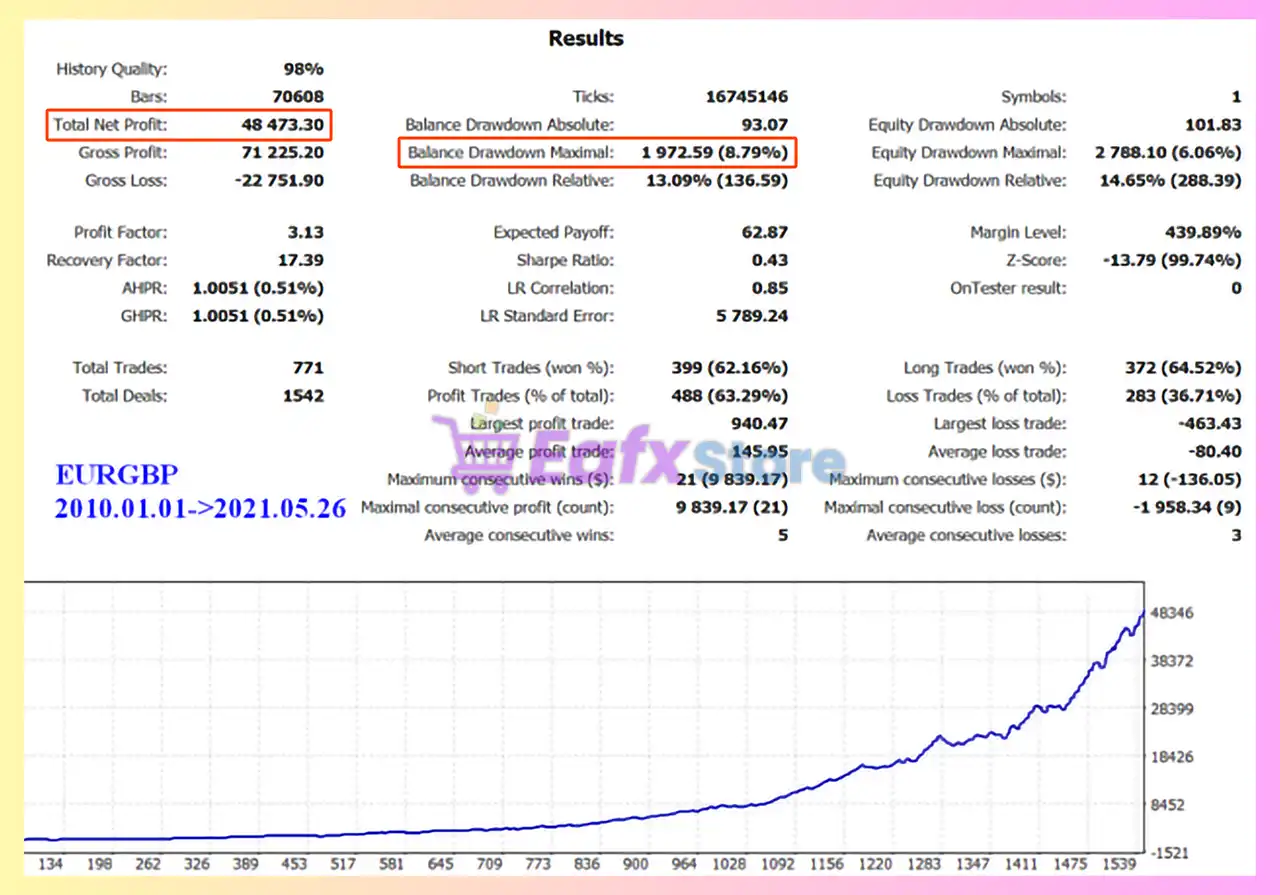Click the Equity Drawdown Maximal value
Image resolution: width=1280 pixels, height=895 pixels.
(1168, 153)
